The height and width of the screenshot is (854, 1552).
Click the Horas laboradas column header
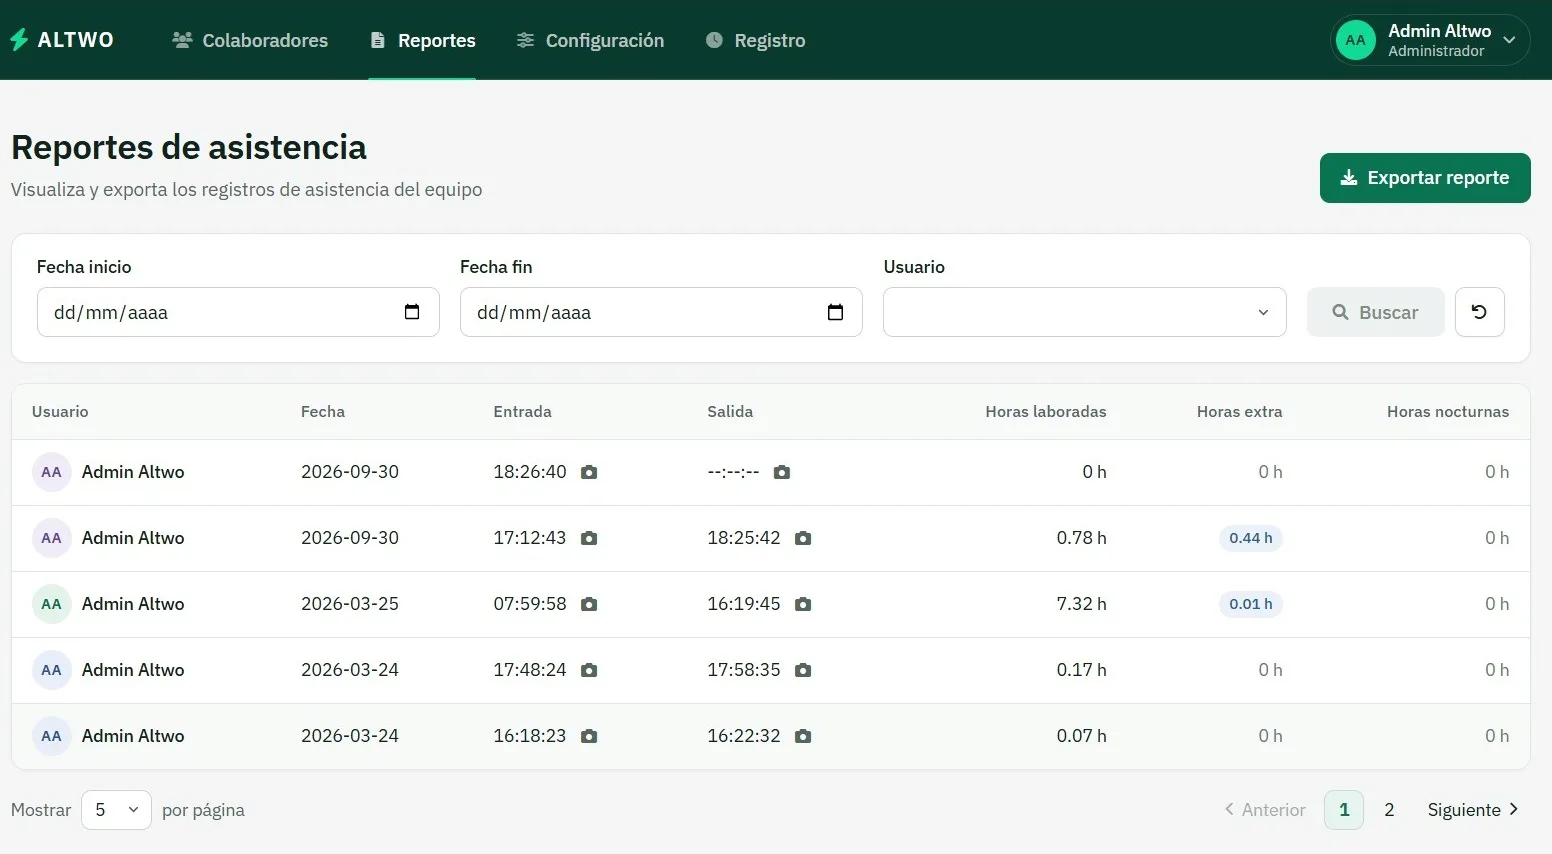[x=1046, y=412]
